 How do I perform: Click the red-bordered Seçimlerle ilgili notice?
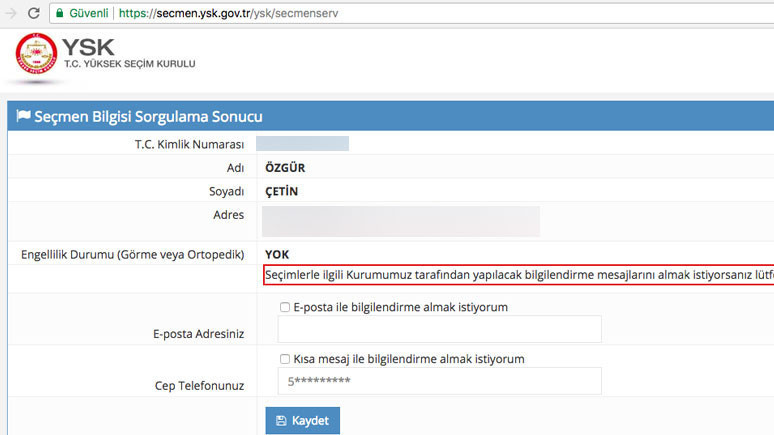coord(519,275)
